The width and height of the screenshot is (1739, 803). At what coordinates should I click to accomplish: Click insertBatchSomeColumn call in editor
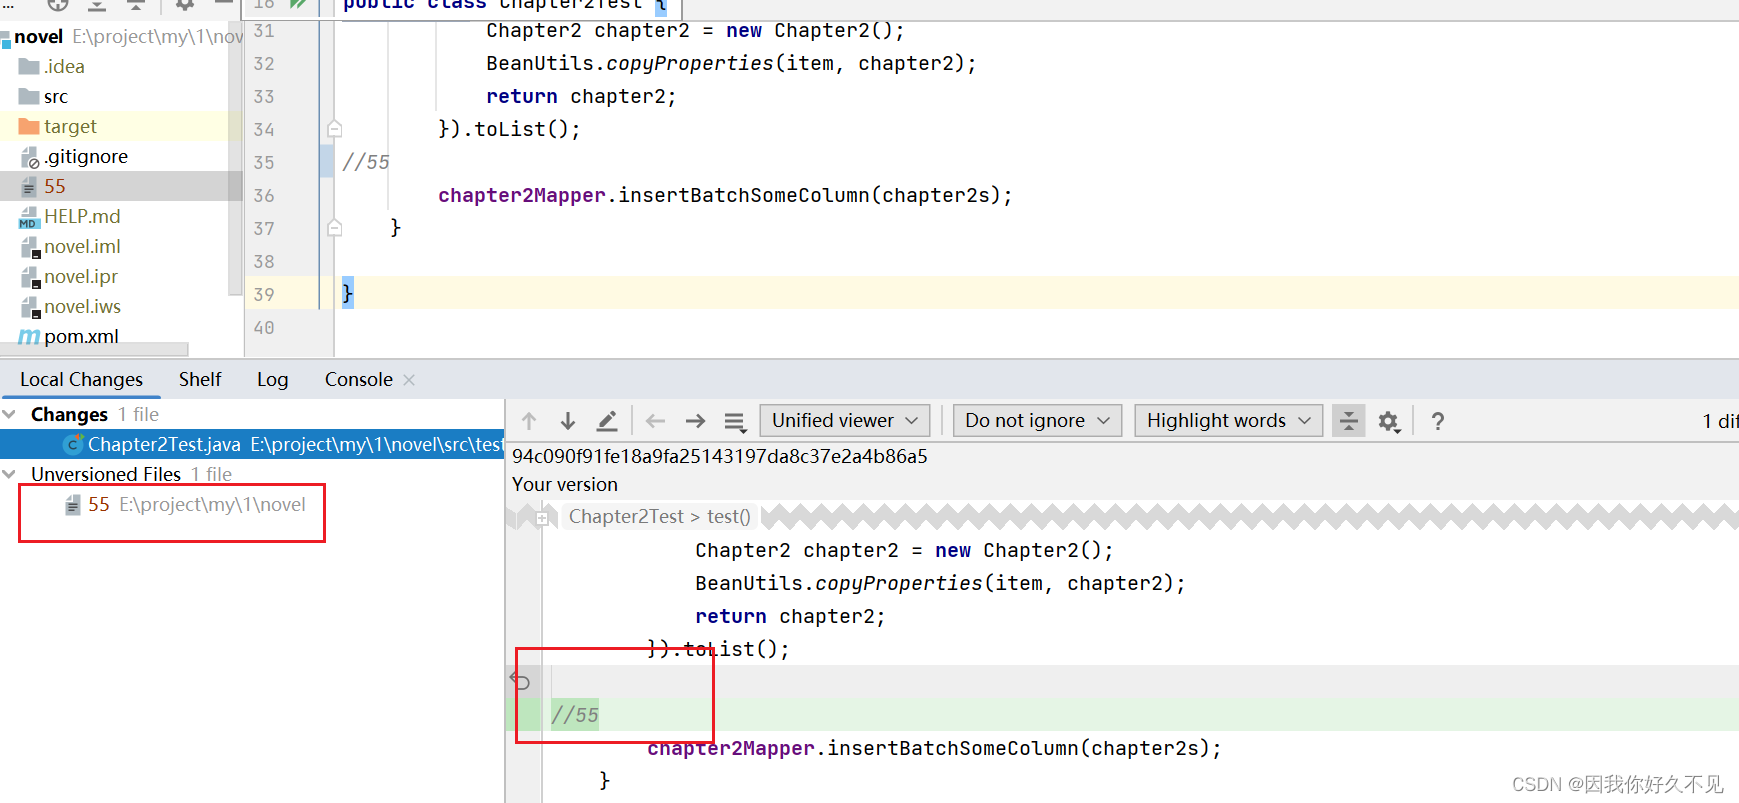click(744, 195)
